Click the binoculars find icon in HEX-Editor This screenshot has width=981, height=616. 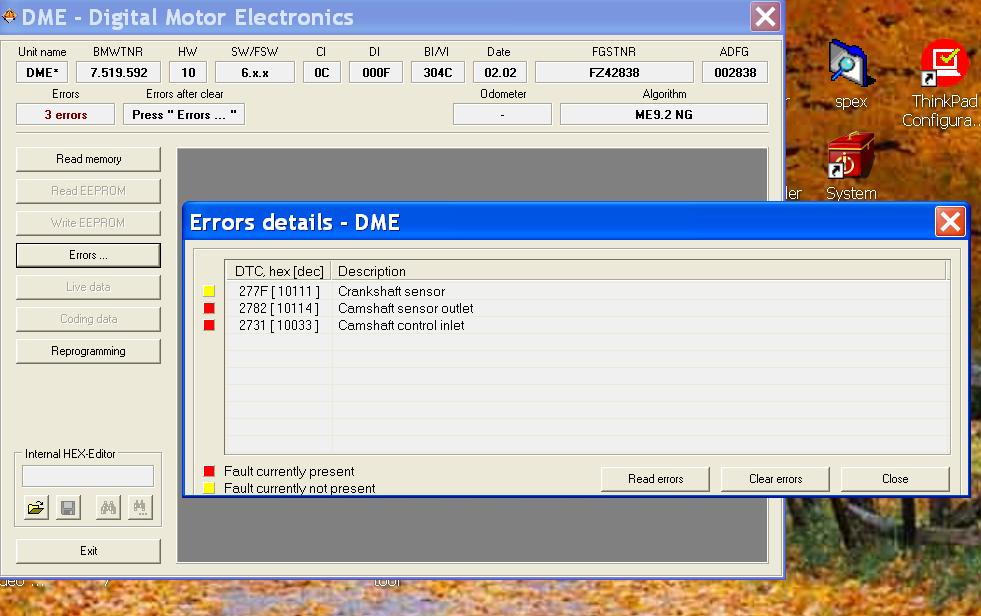(x=108, y=507)
